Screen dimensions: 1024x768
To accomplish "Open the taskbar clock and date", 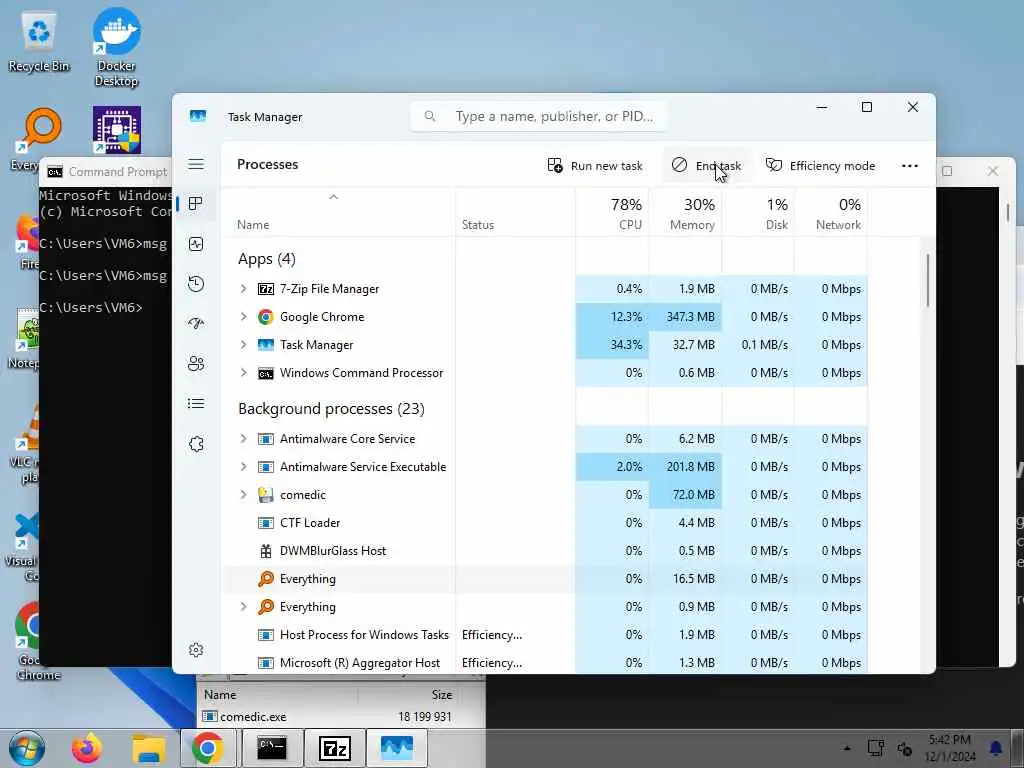I will click(x=950, y=748).
